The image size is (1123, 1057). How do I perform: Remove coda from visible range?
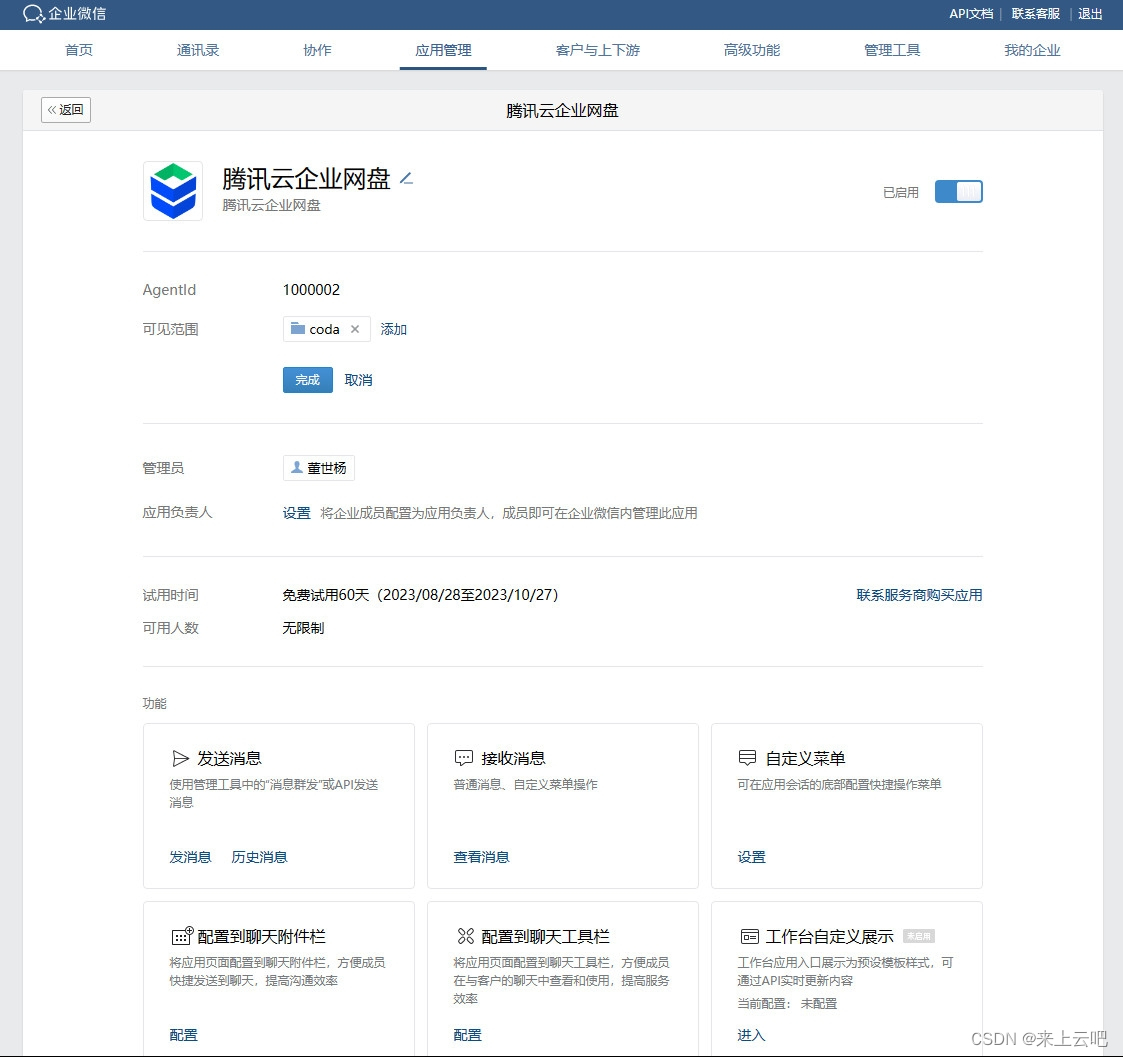tap(355, 329)
